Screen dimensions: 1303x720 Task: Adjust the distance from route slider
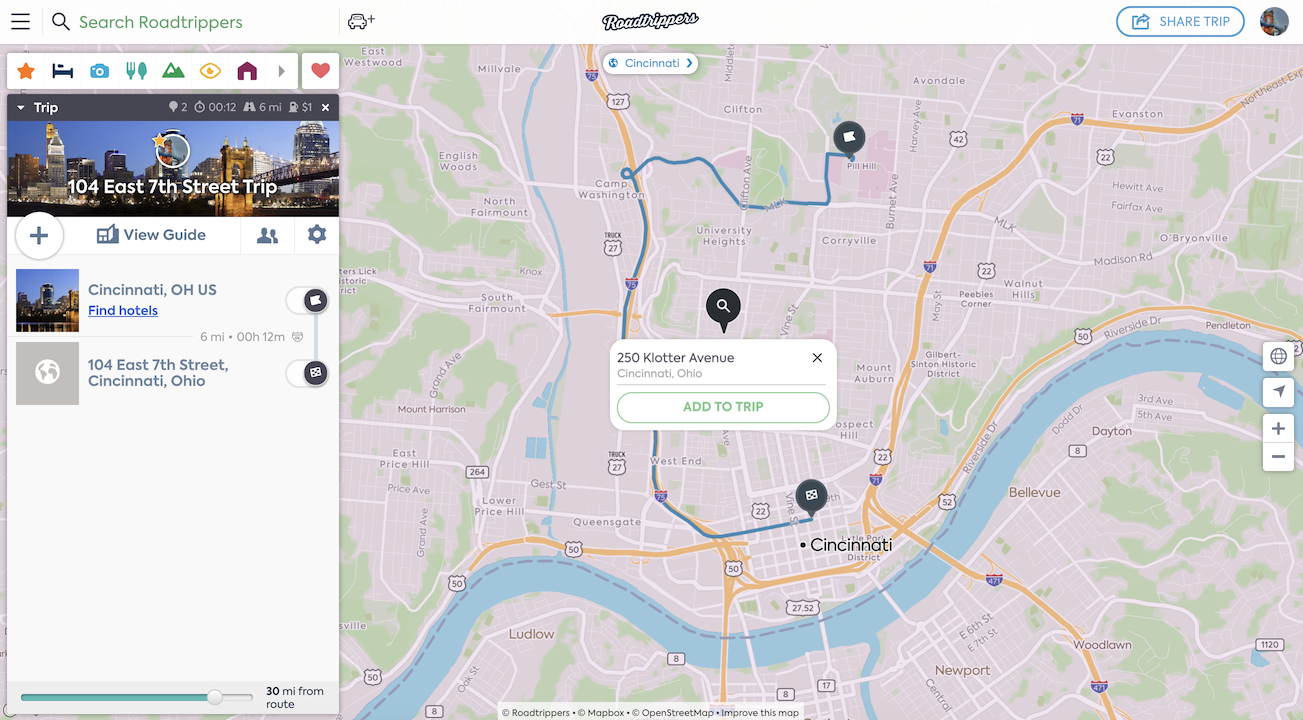pos(215,697)
